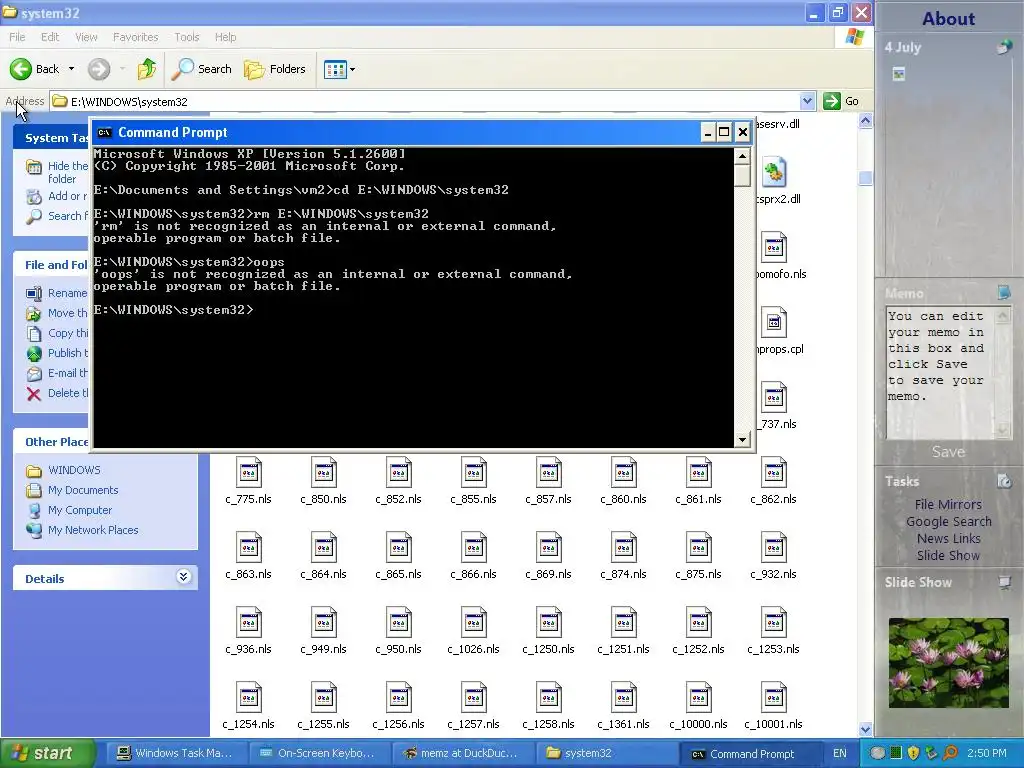Open My Network Places link
The image size is (1024, 768).
pos(93,530)
